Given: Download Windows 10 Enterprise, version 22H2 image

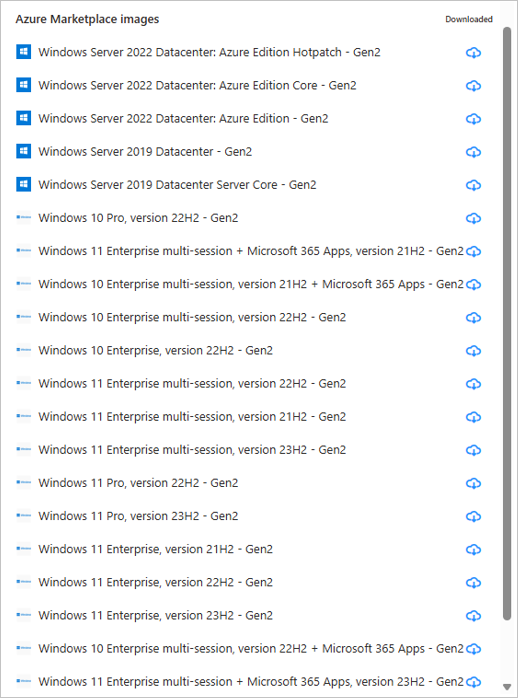Looking at the screenshot, I should click(x=473, y=350).
